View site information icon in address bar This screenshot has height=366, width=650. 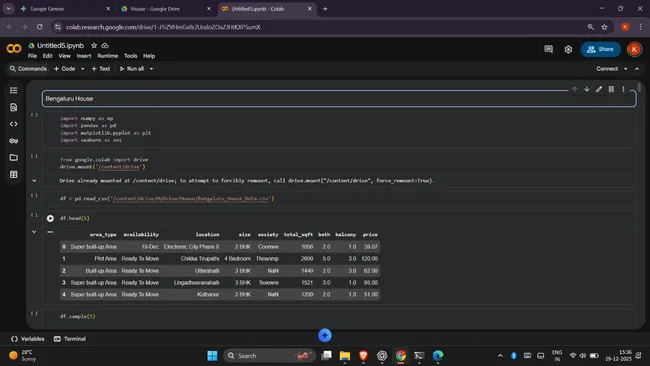click(x=58, y=27)
